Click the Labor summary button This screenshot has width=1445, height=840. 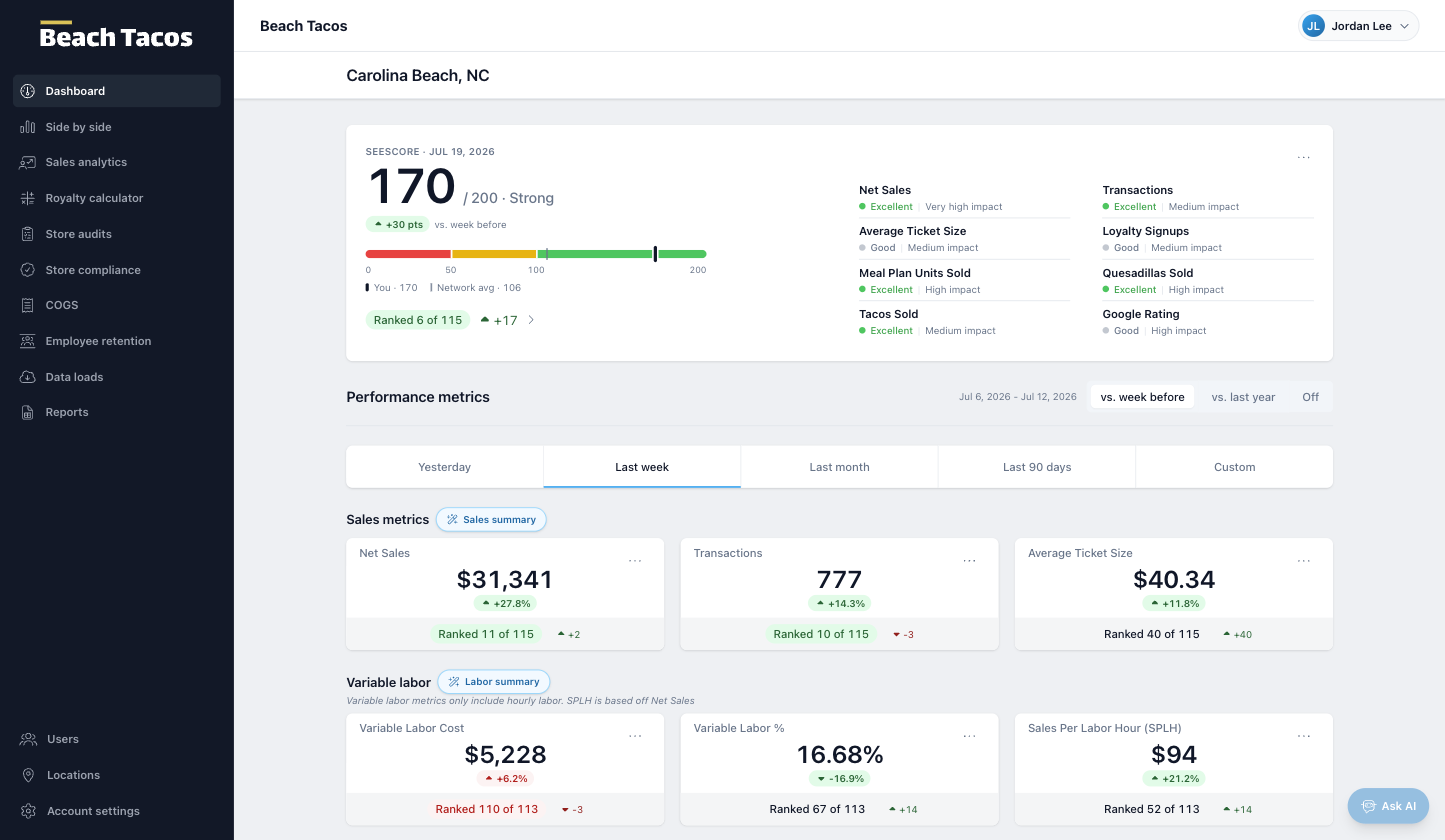click(494, 682)
